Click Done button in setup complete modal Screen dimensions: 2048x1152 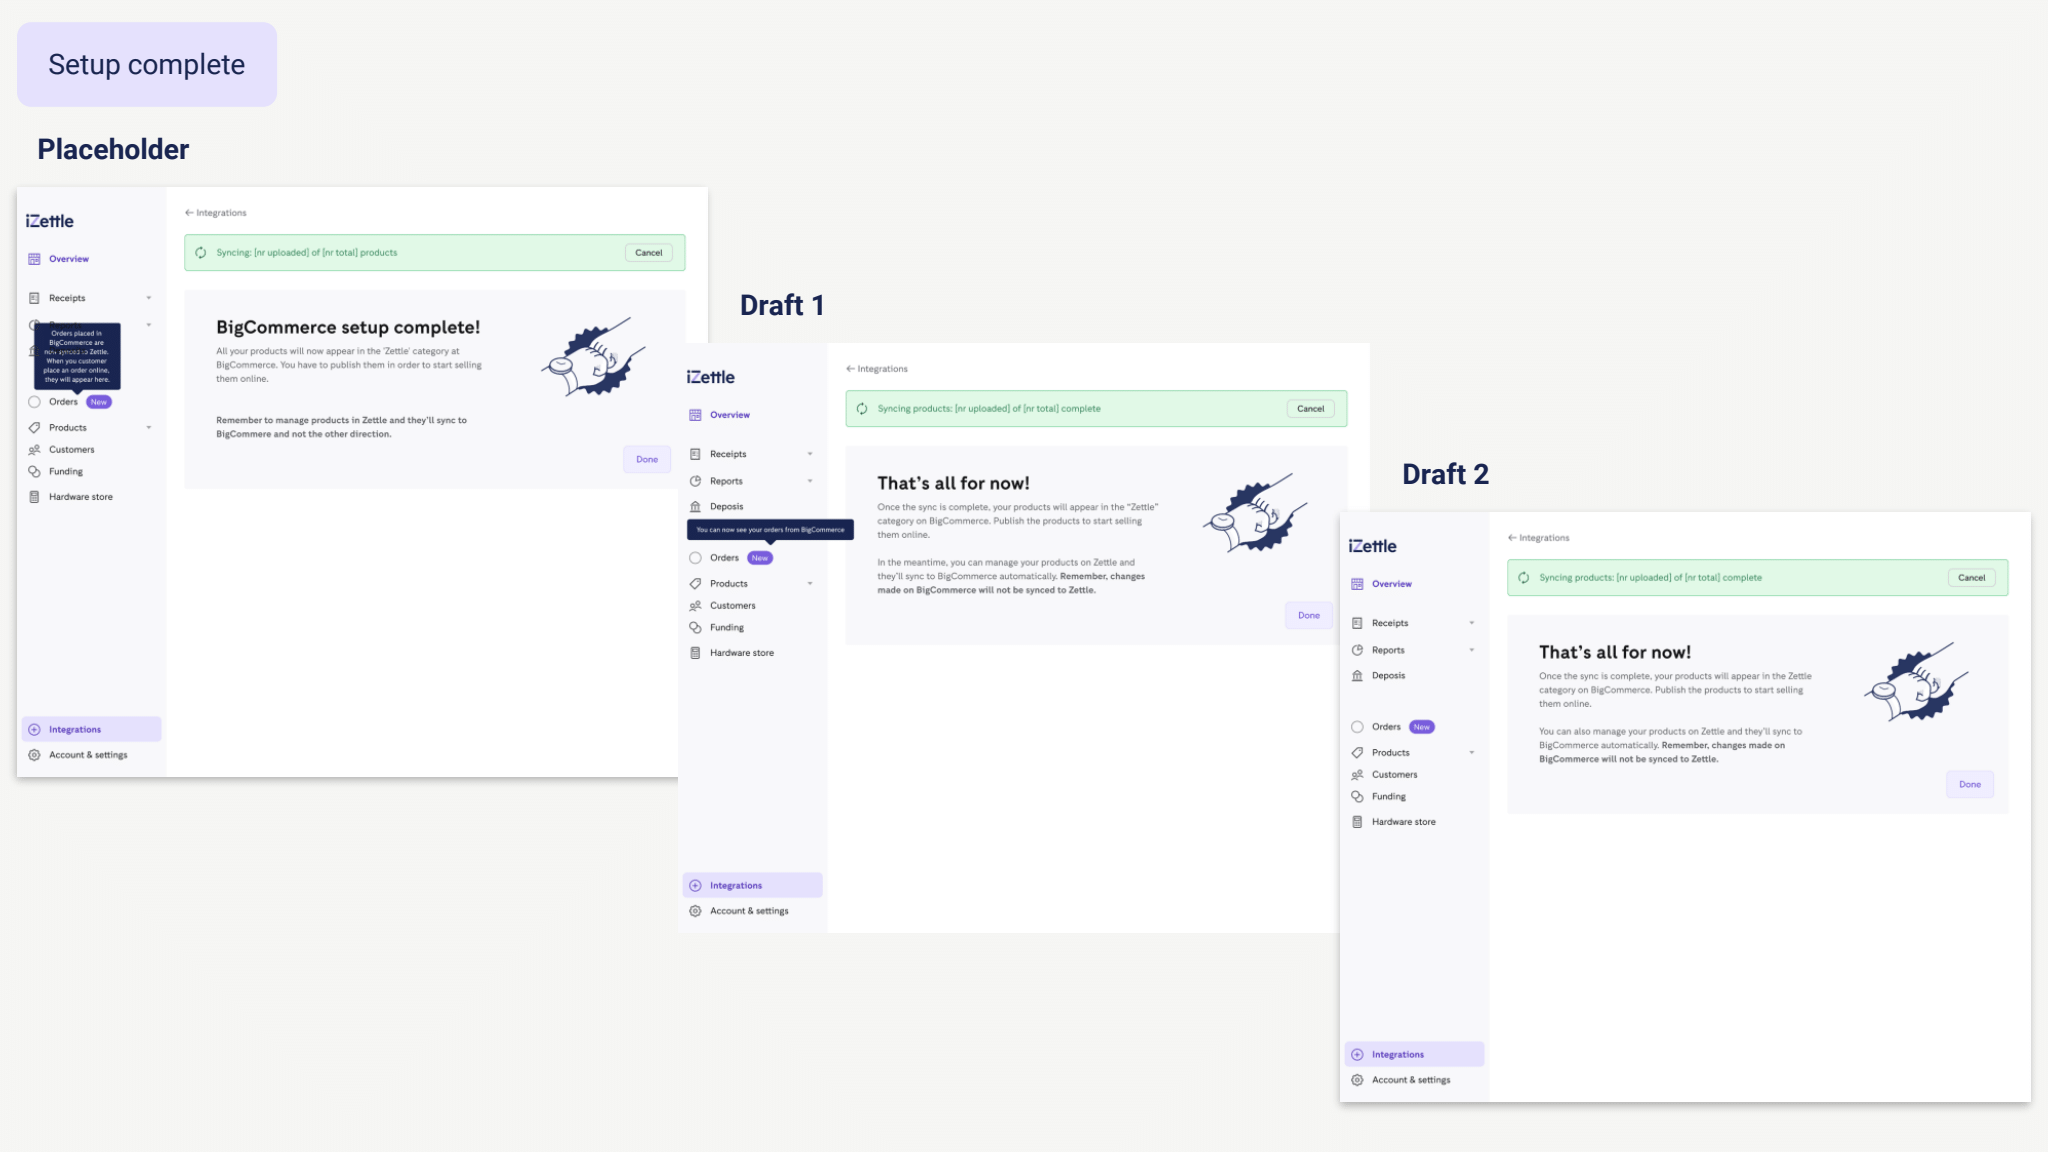tap(646, 459)
